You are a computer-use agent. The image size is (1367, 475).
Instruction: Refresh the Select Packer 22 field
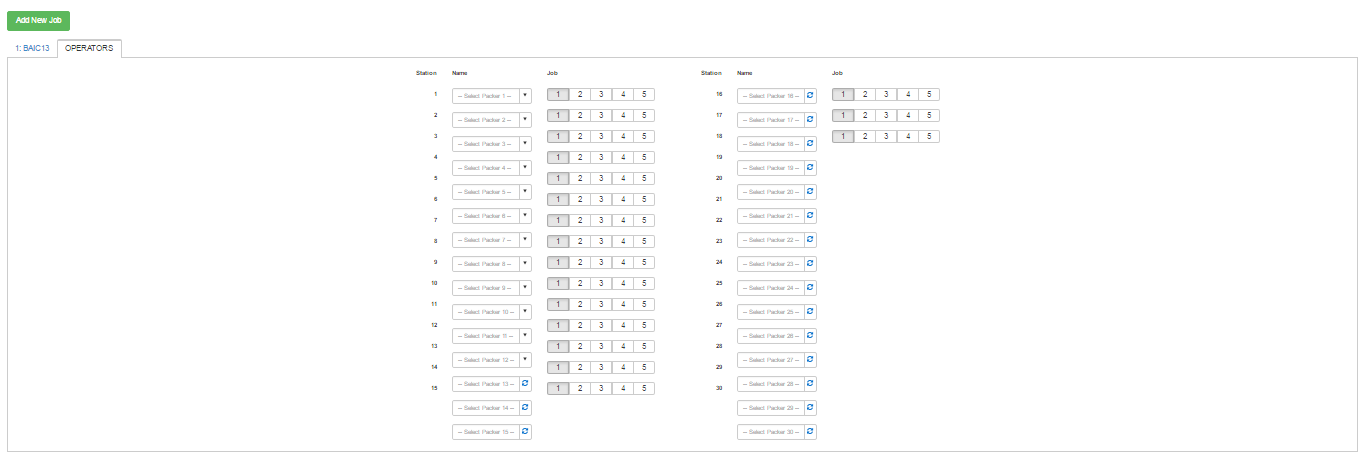[810, 240]
